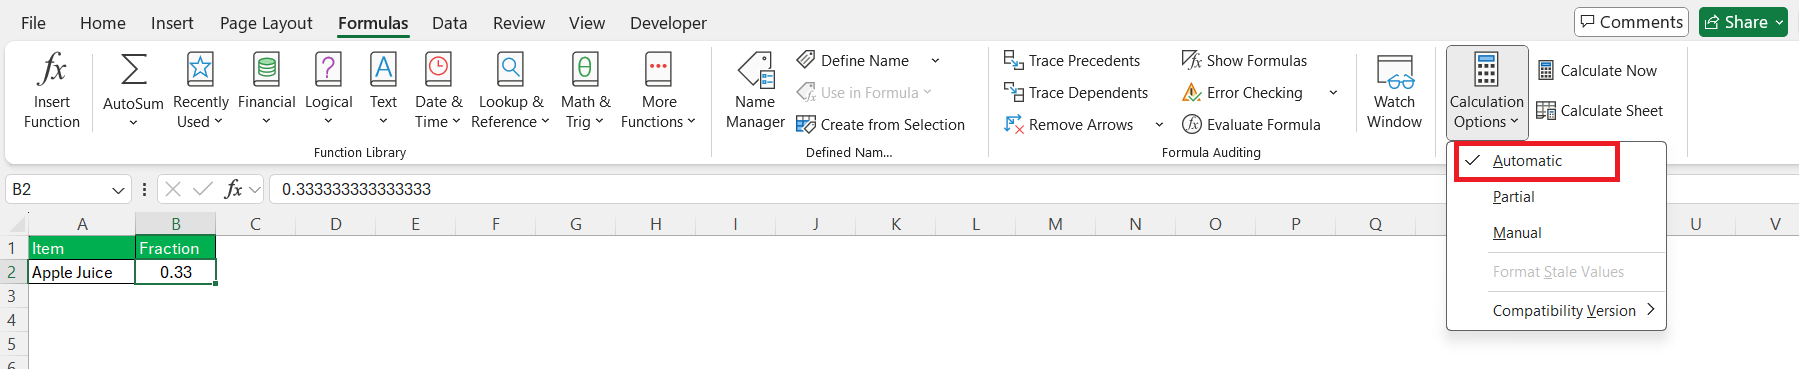Open the Insert Function dialog

pos(52,91)
